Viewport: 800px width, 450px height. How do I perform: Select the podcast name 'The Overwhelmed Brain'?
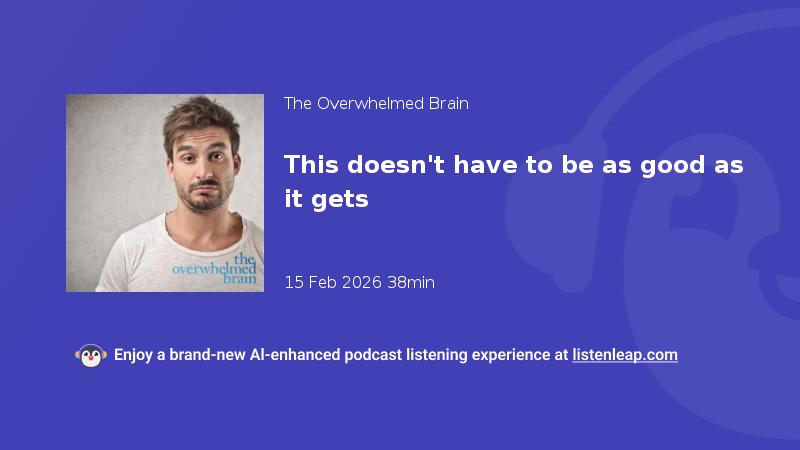coord(376,104)
